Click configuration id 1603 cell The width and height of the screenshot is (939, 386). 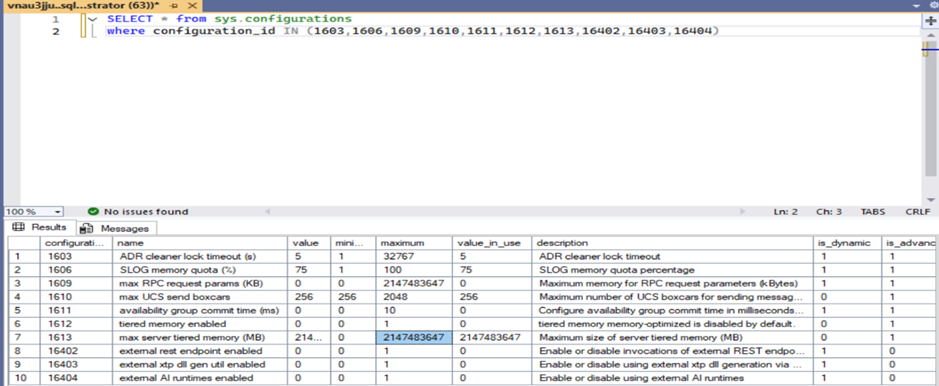tap(76, 256)
